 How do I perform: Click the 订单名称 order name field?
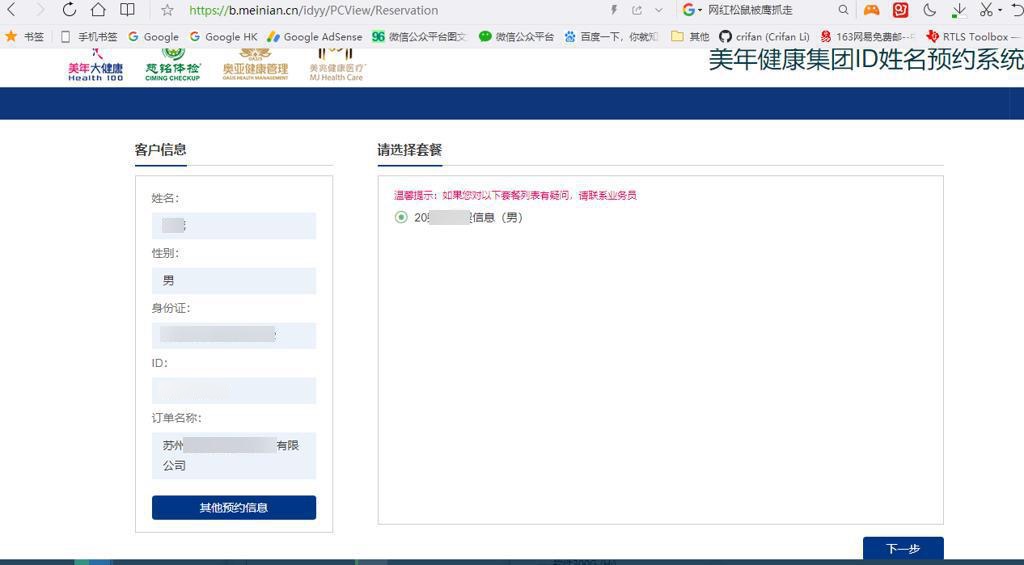pyautogui.click(x=234, y=455)
